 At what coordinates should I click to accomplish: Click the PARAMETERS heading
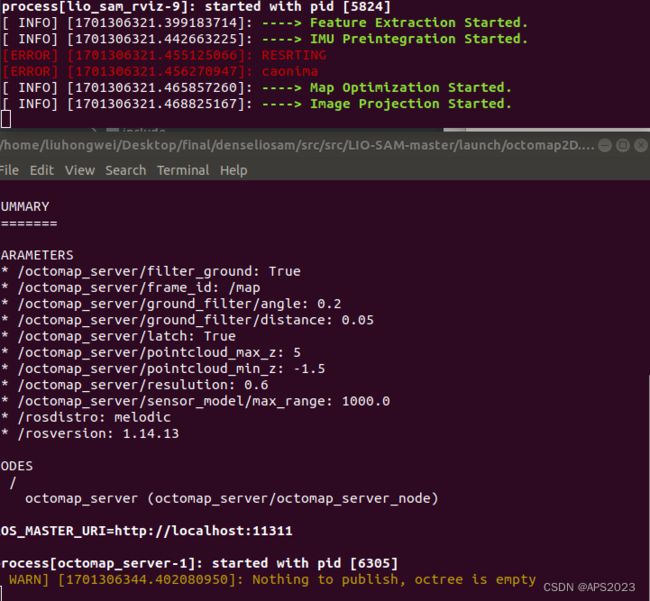(37, 255)
